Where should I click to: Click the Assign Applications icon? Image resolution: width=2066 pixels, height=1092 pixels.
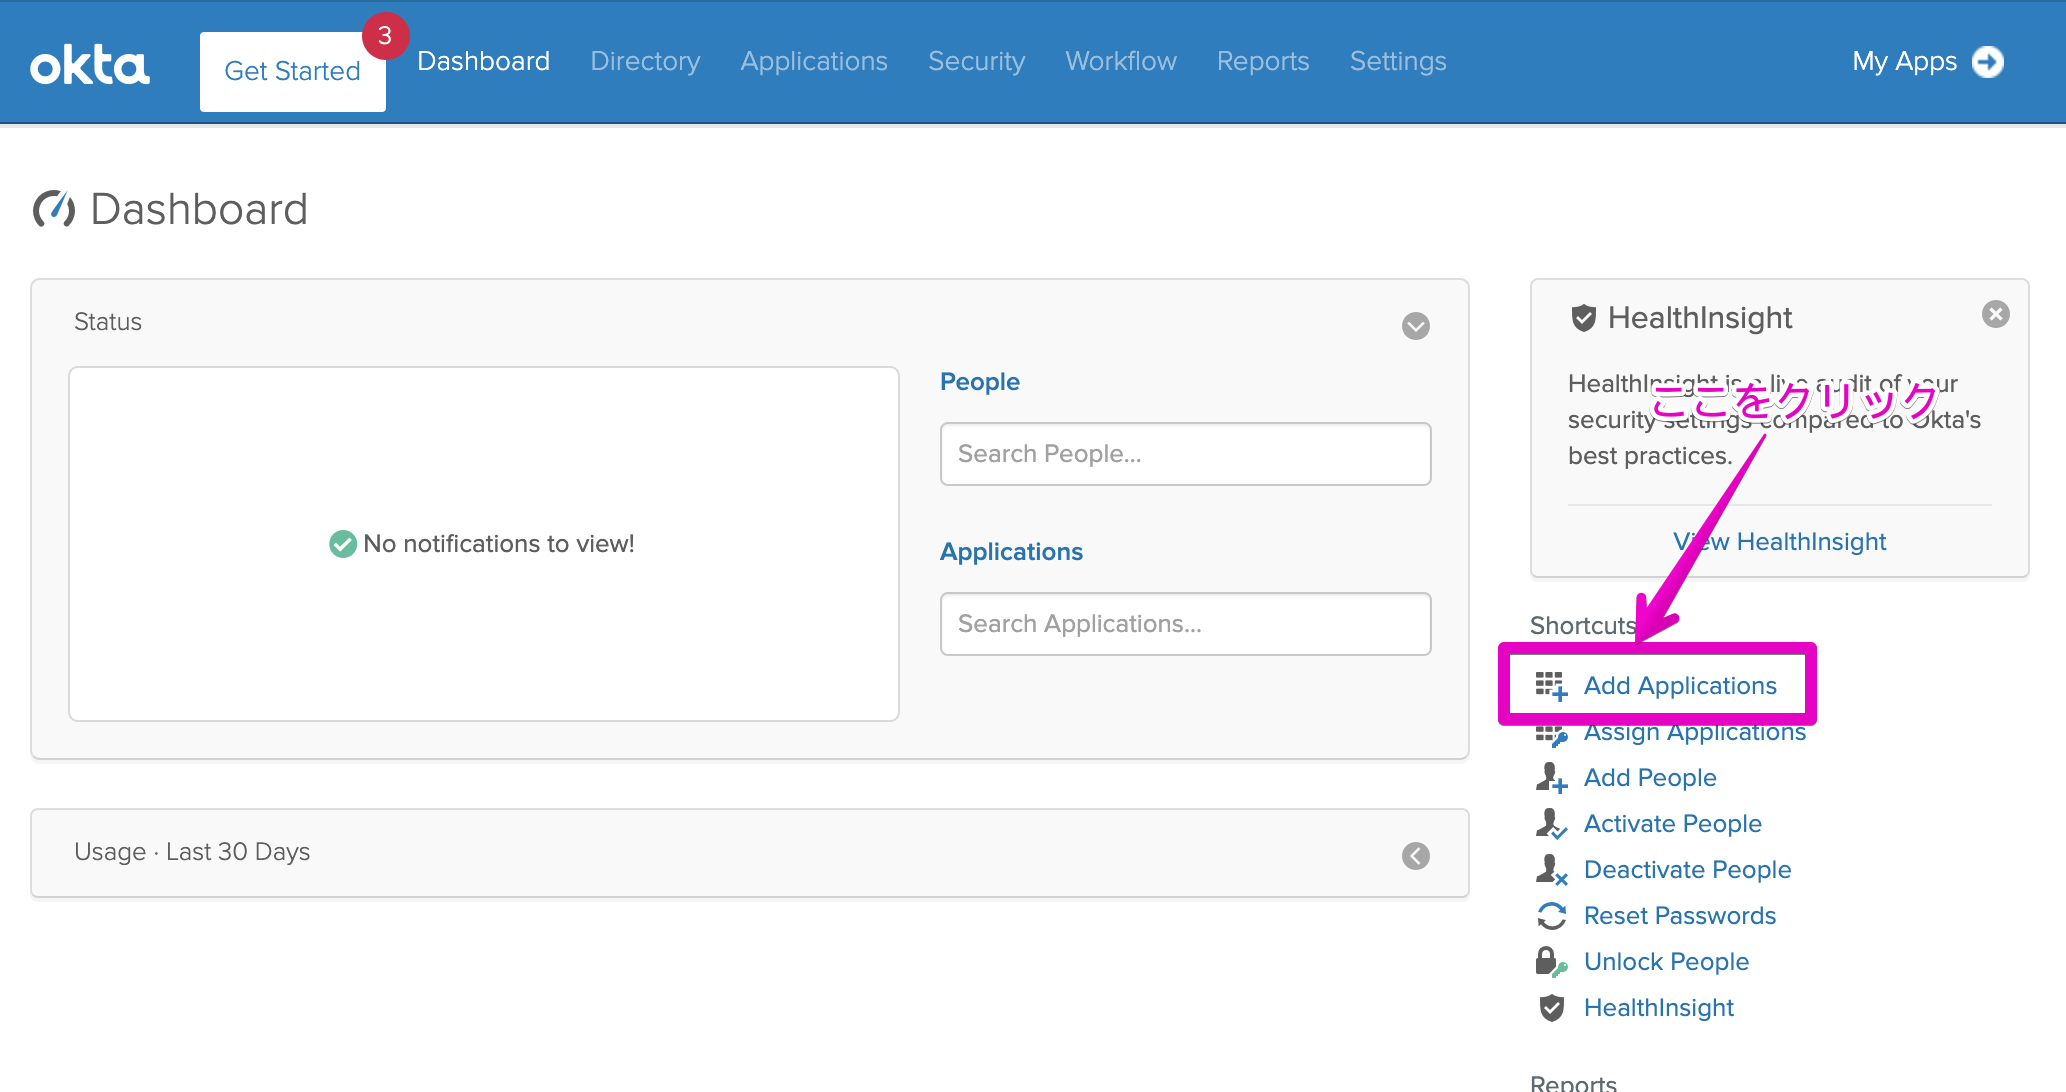1551,736
